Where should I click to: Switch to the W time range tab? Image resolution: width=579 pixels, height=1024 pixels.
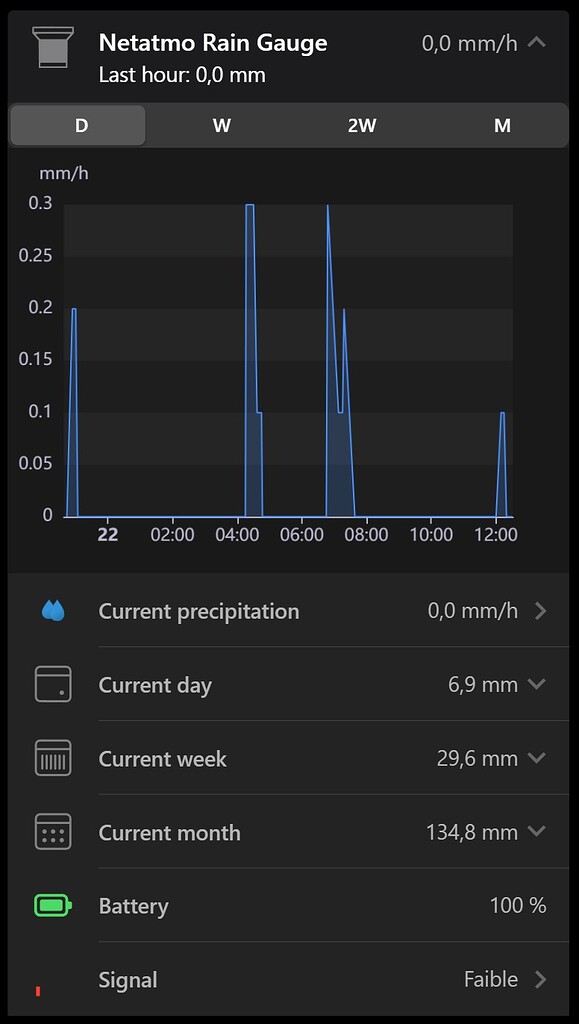221,126
